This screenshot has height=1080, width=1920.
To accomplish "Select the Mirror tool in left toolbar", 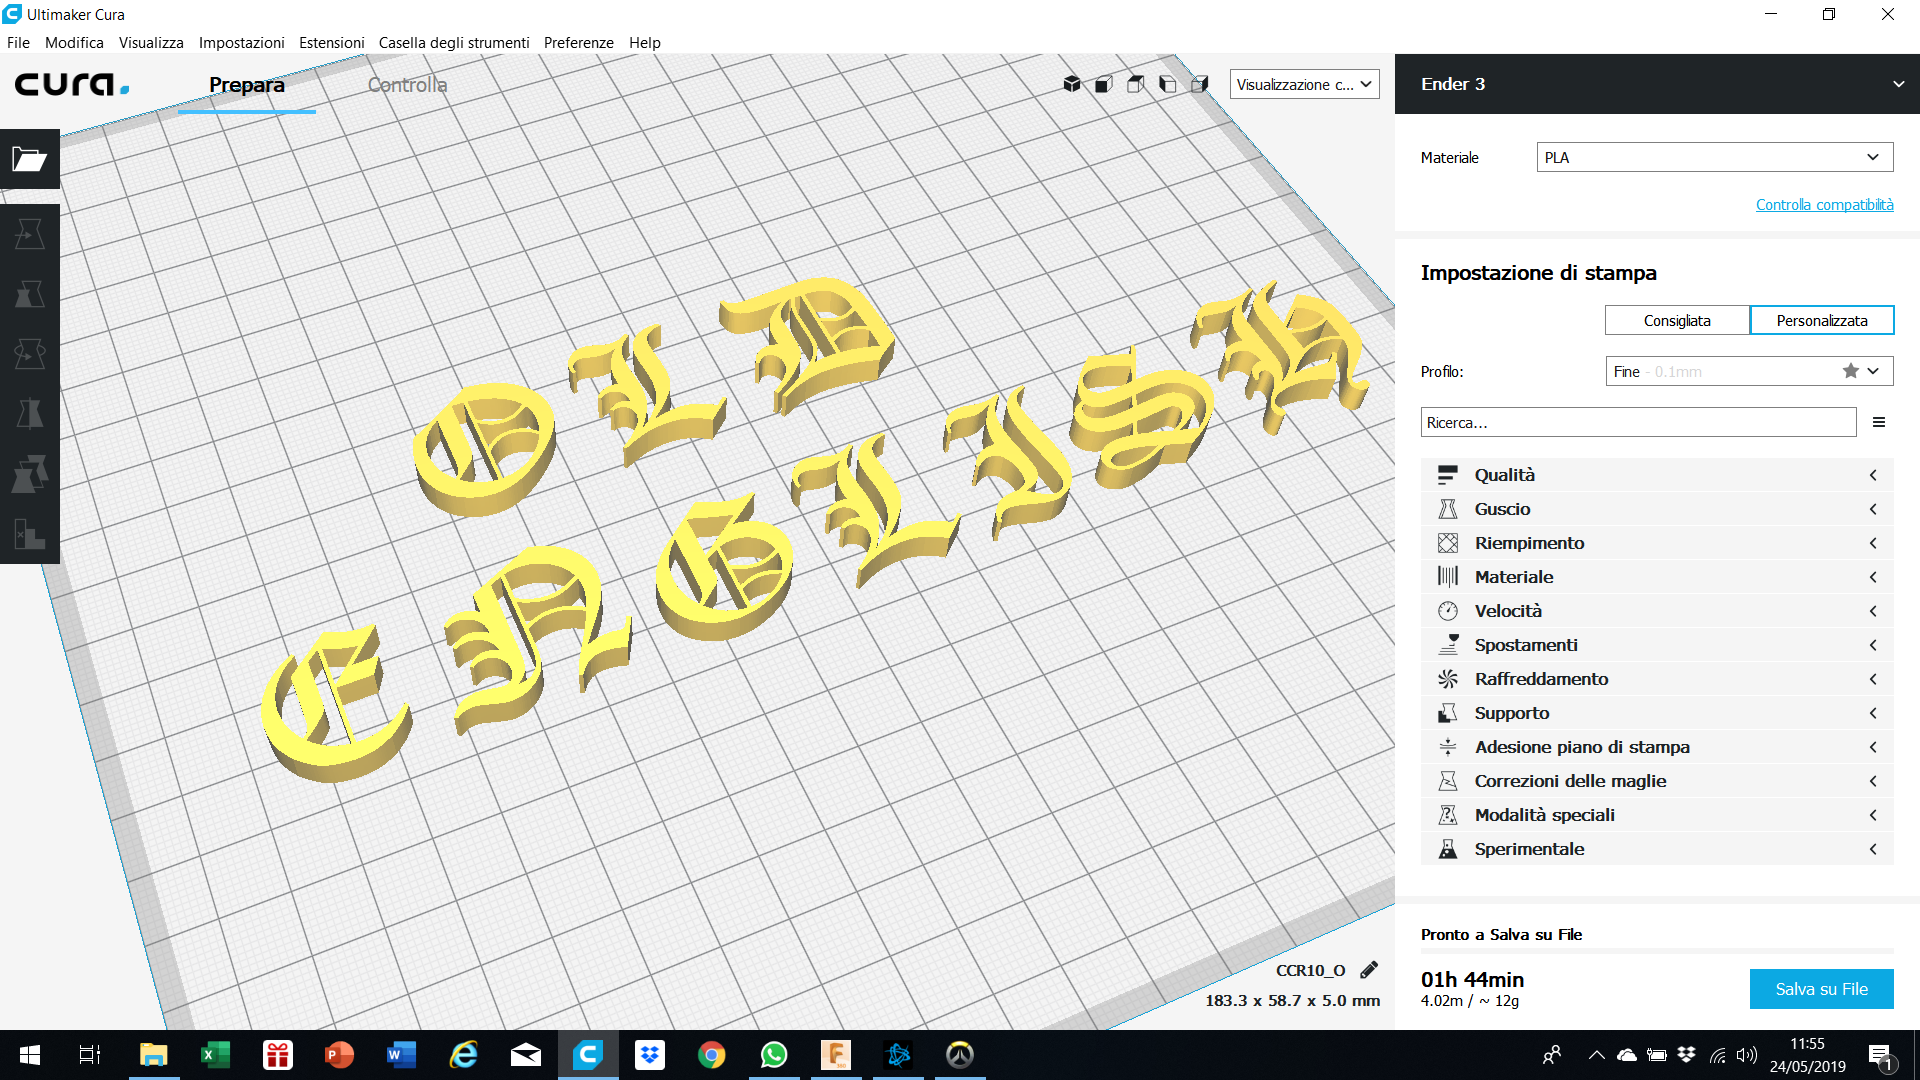I will [29, 414].
